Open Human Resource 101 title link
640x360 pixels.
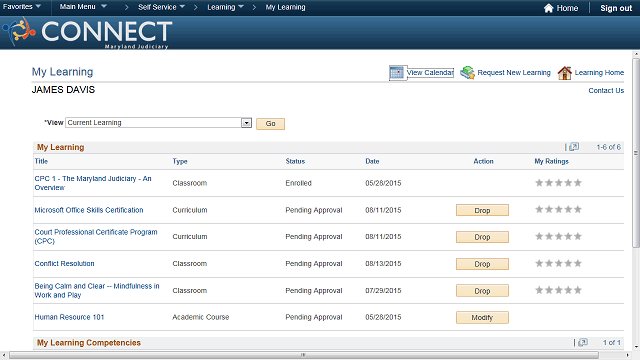pyautogui.click(x=69, y=317)
